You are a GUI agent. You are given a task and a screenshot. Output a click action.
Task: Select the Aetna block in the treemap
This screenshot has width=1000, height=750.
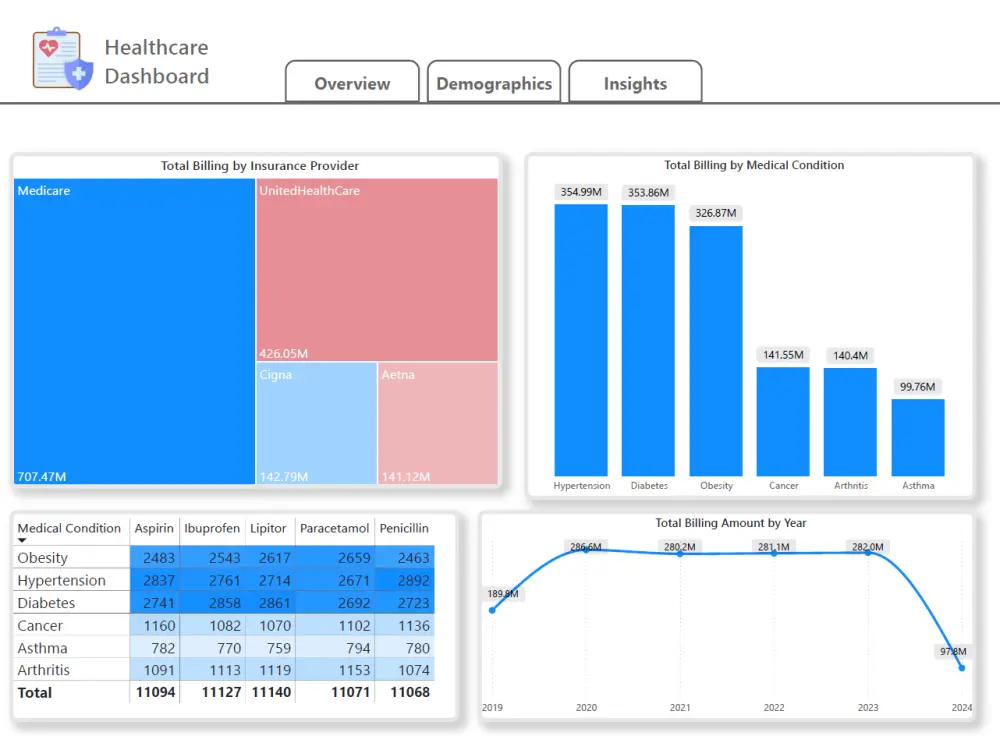click(x=435, y=420)
